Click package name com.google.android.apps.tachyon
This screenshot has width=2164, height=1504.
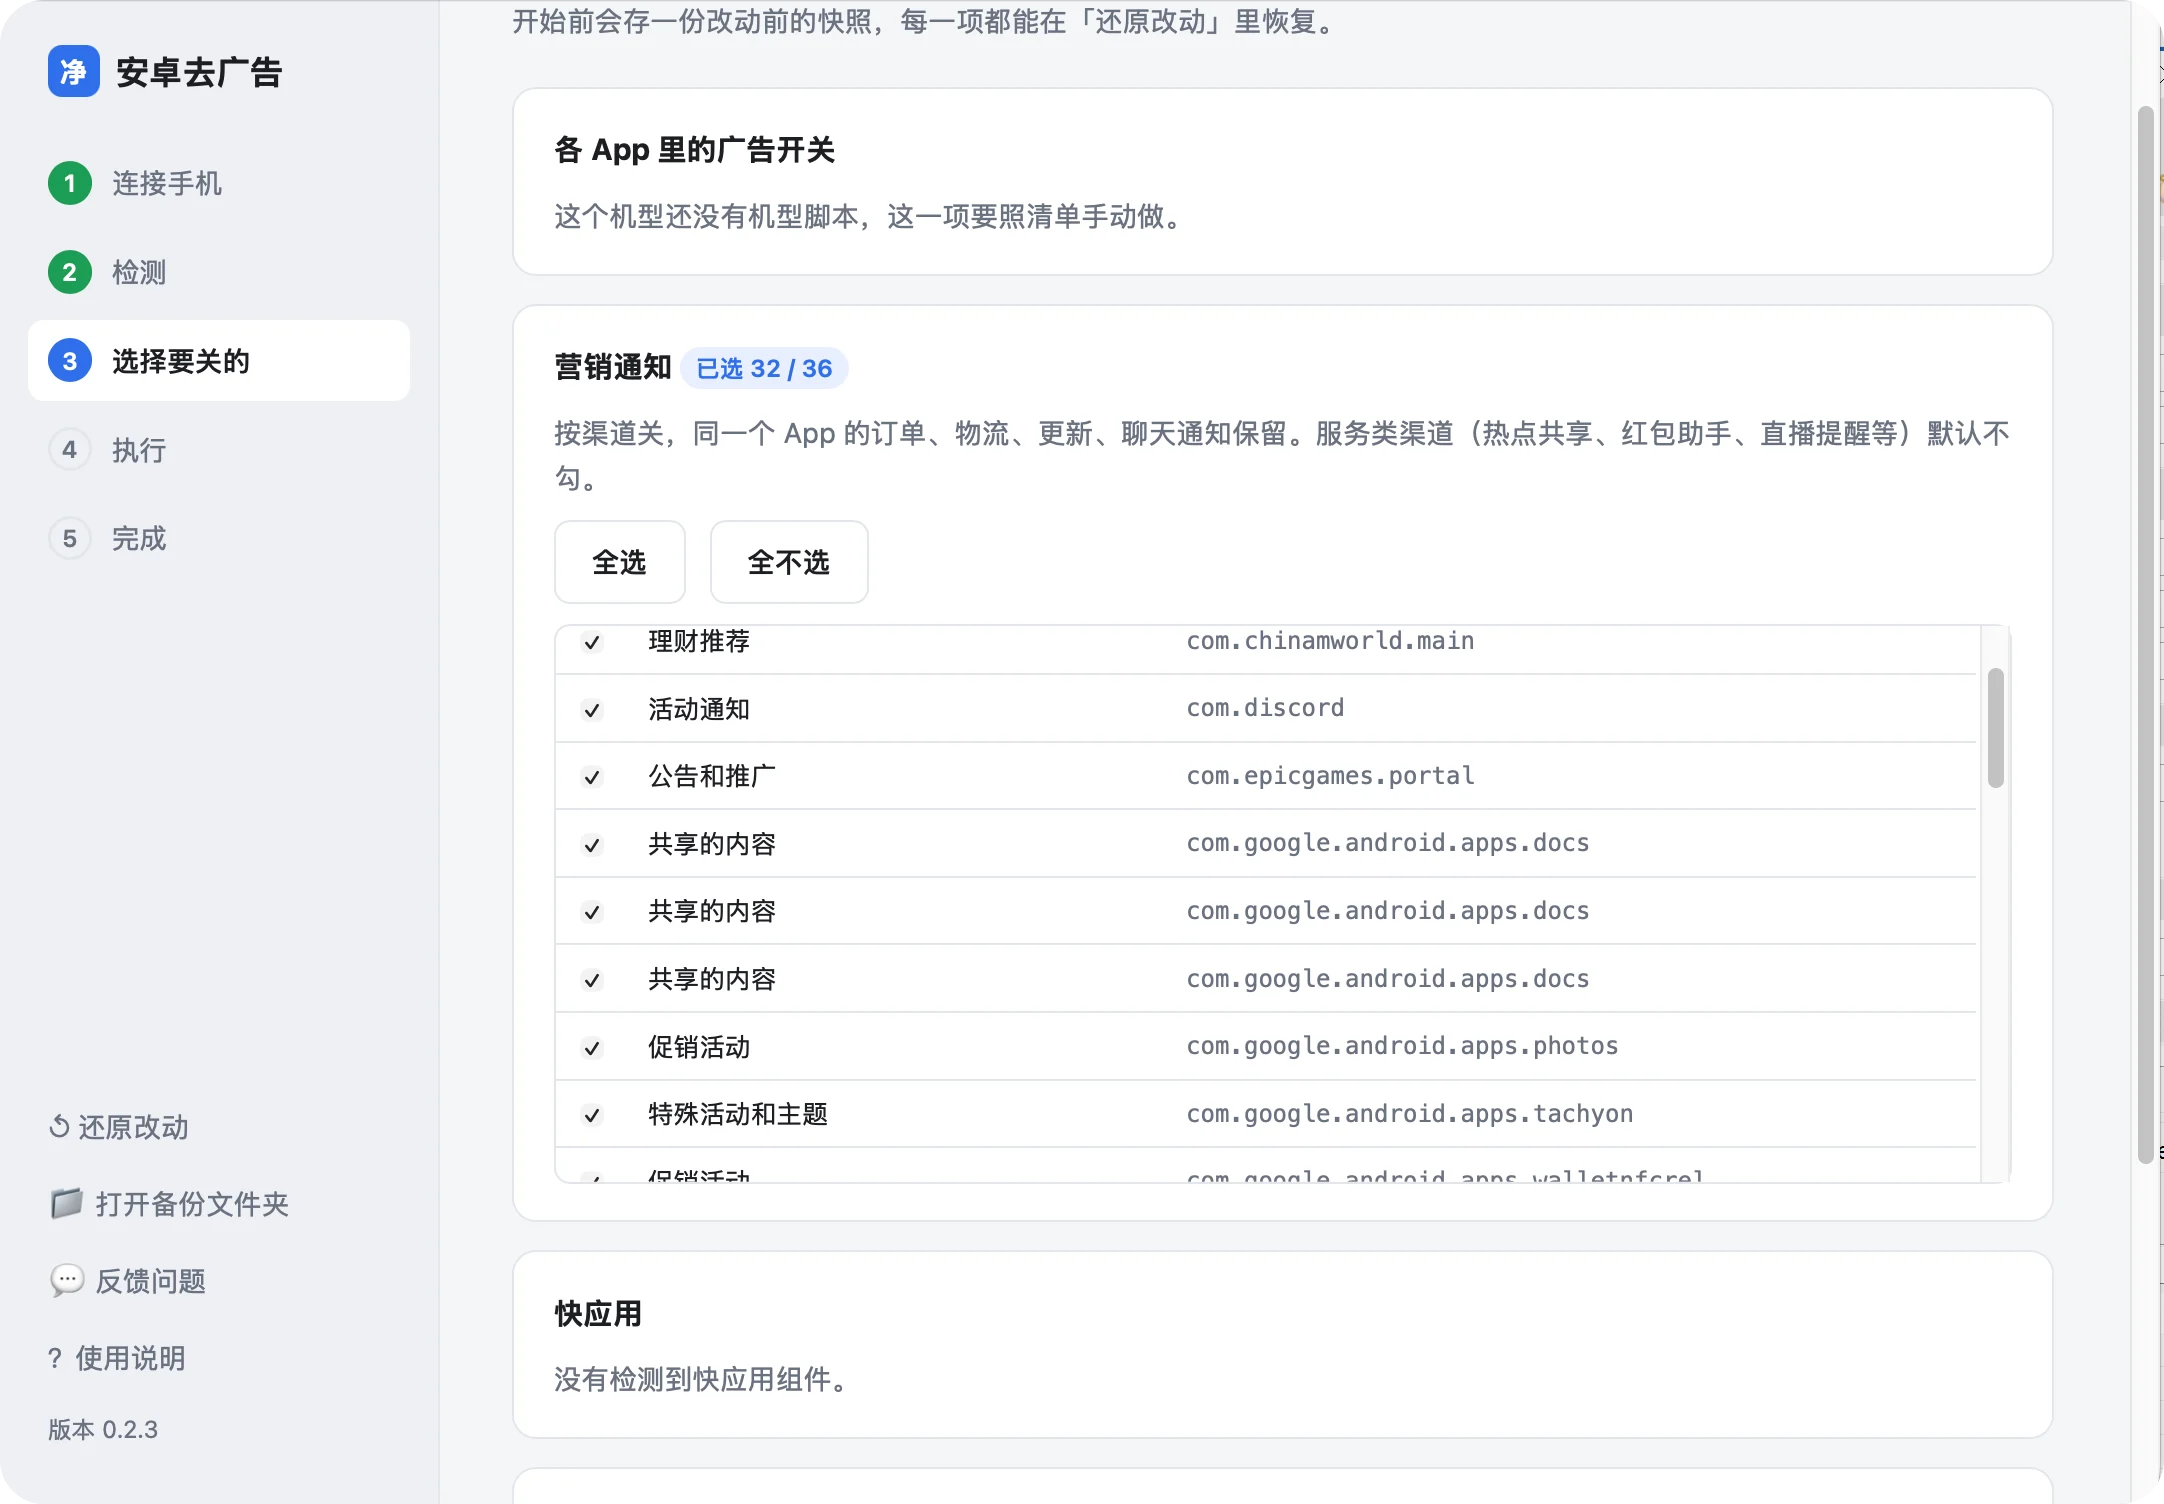click(x=1409, y=1114)
